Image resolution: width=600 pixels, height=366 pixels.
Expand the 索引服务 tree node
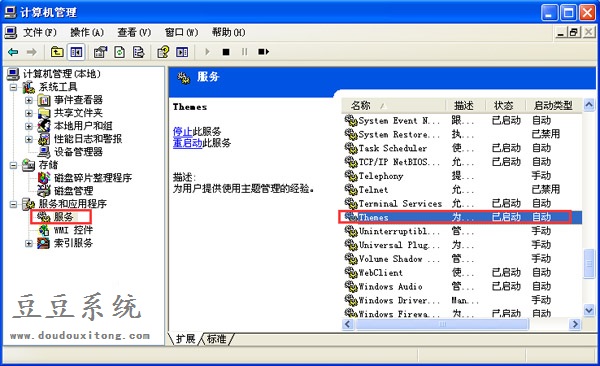29,243
